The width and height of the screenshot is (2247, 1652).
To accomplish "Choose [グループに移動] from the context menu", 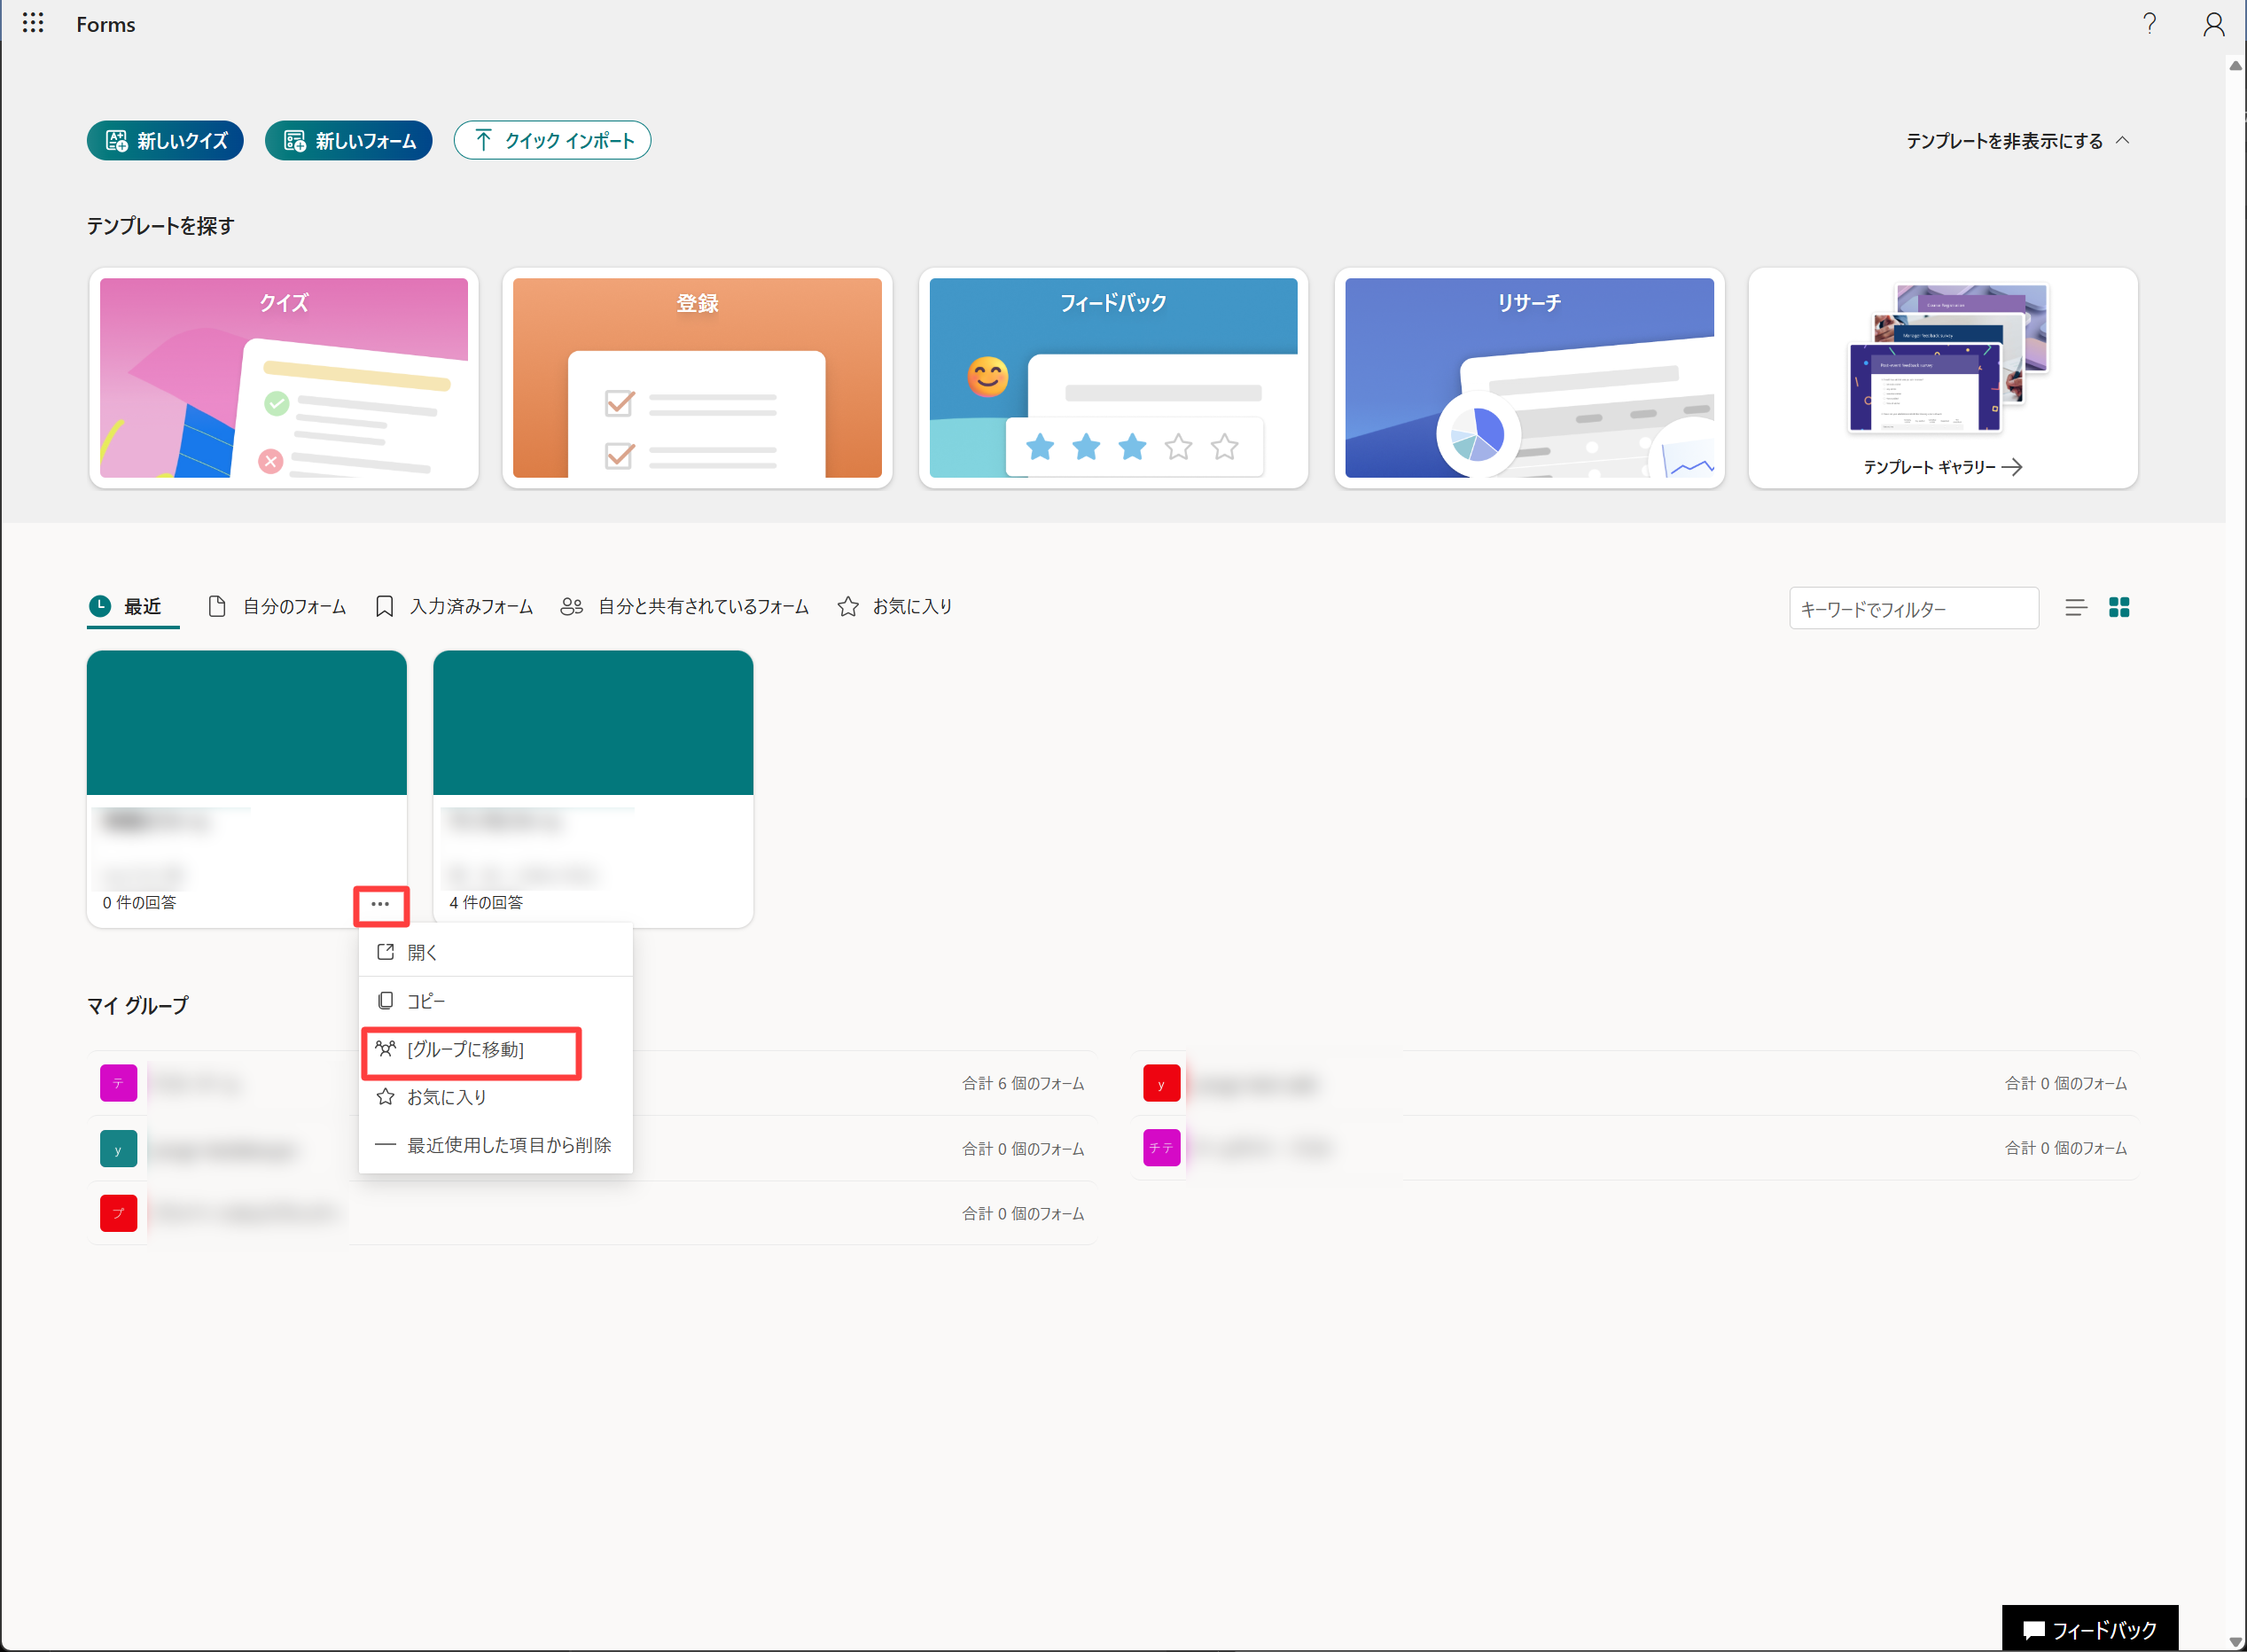I will pos(496,1049).
